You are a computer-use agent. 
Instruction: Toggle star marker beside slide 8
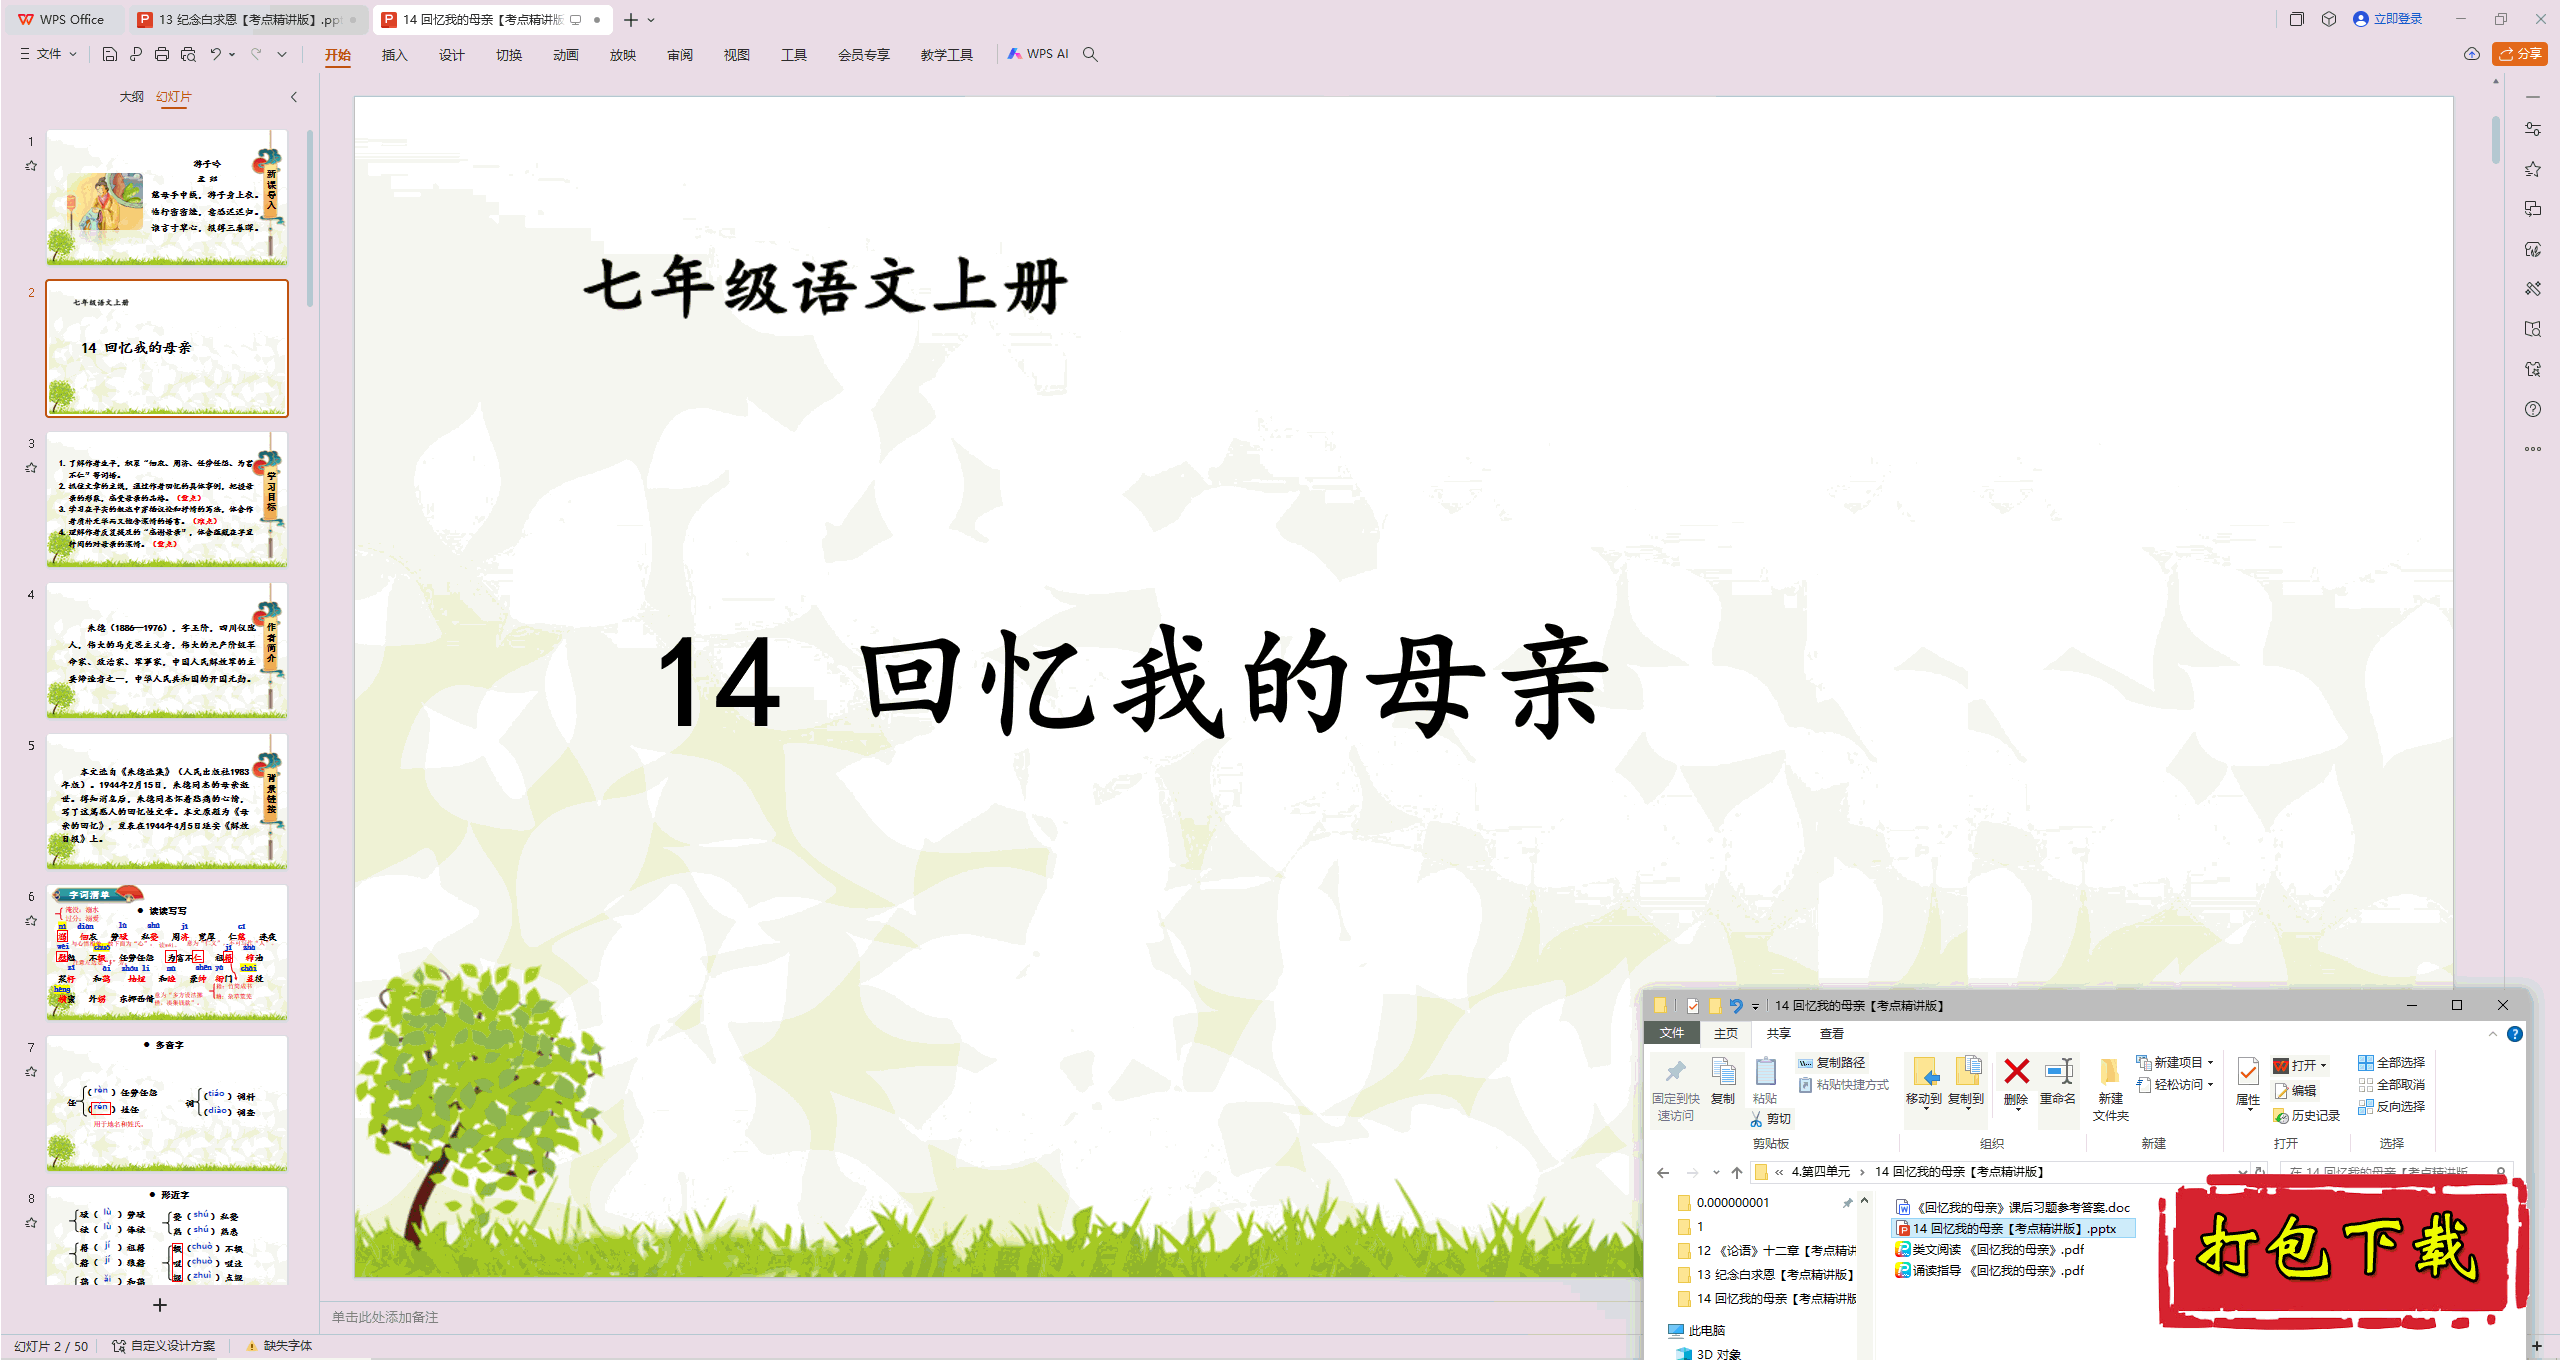tap(31, 1223)
